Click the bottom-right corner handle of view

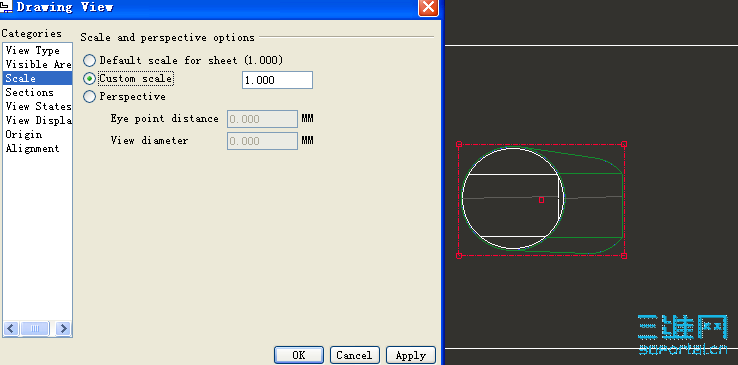pos(624,255)
